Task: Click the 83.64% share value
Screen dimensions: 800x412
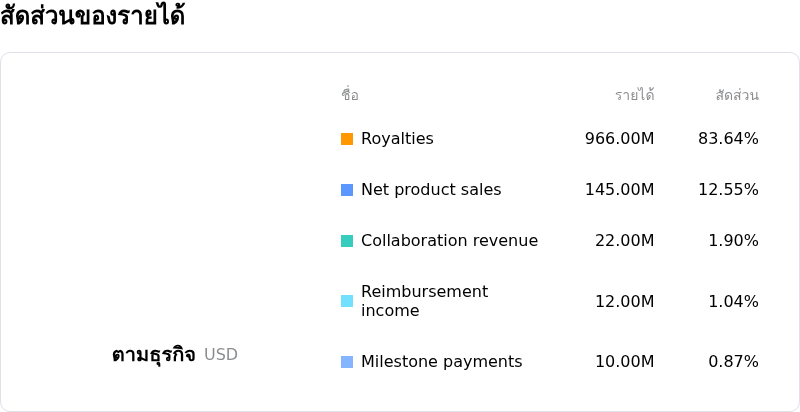Action: [728, 139]
